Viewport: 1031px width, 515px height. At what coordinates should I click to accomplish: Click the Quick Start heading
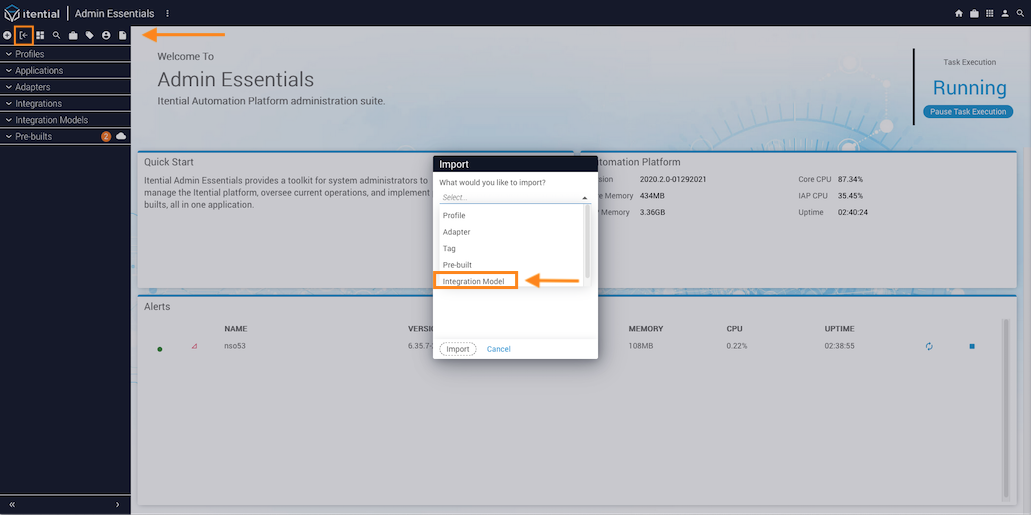169,162
